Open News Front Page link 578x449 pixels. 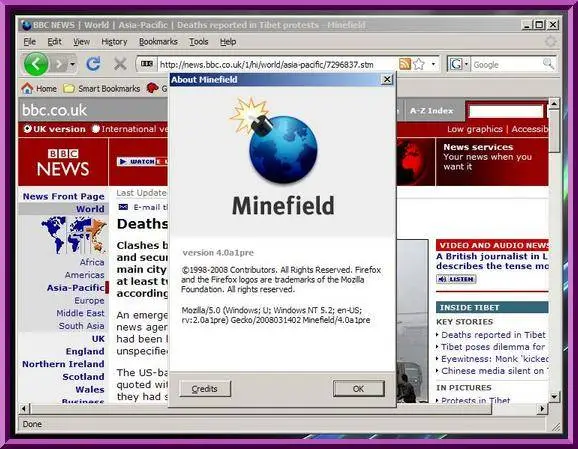[63, 196]
